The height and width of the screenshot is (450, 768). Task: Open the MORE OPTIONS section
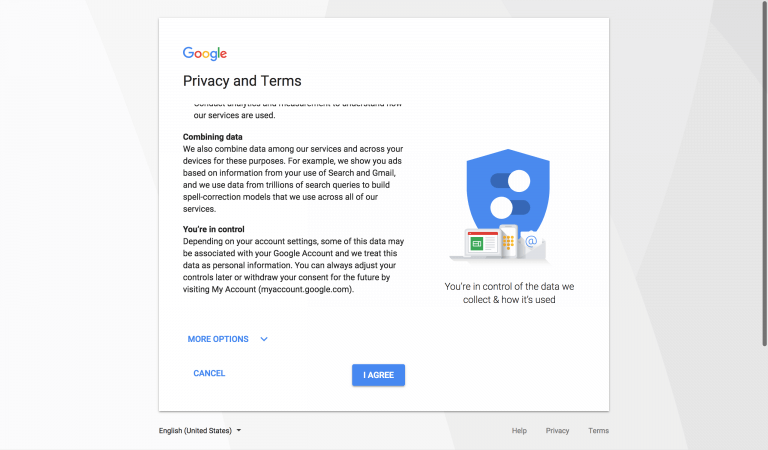(218, 339)
